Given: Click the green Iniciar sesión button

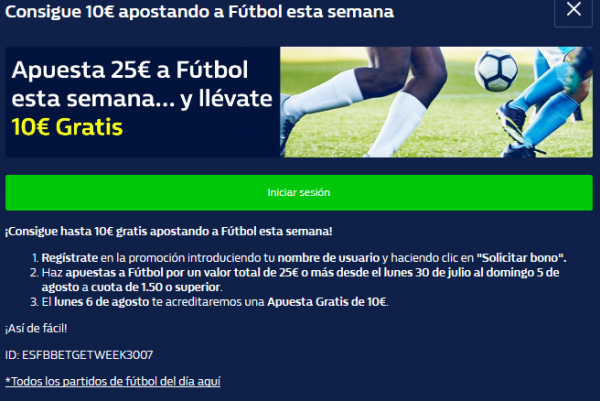Looking at the screenshot, I should pyautogui.click(x=299, y=192).
